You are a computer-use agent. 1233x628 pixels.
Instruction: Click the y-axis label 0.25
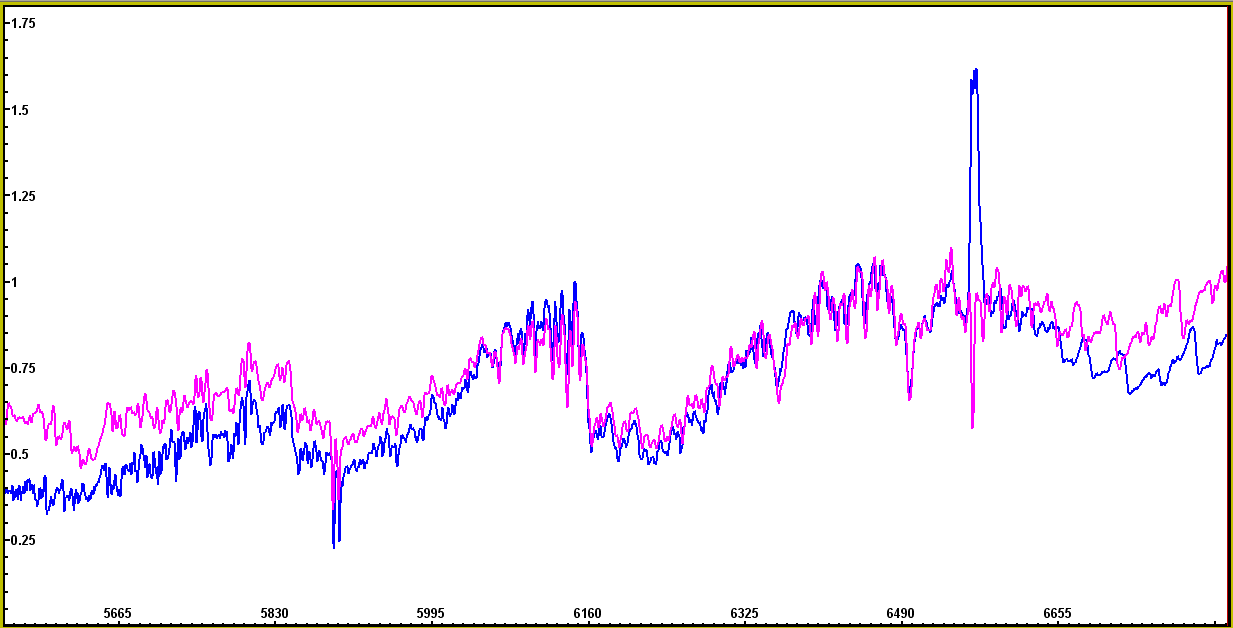(x=22, y=540)
